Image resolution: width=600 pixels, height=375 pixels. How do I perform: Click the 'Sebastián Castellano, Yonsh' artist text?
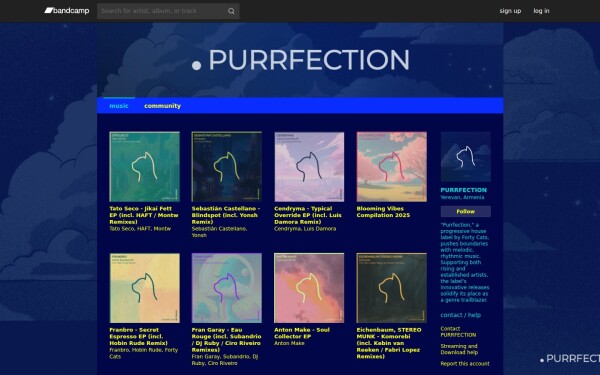click(x=219, y=232)
